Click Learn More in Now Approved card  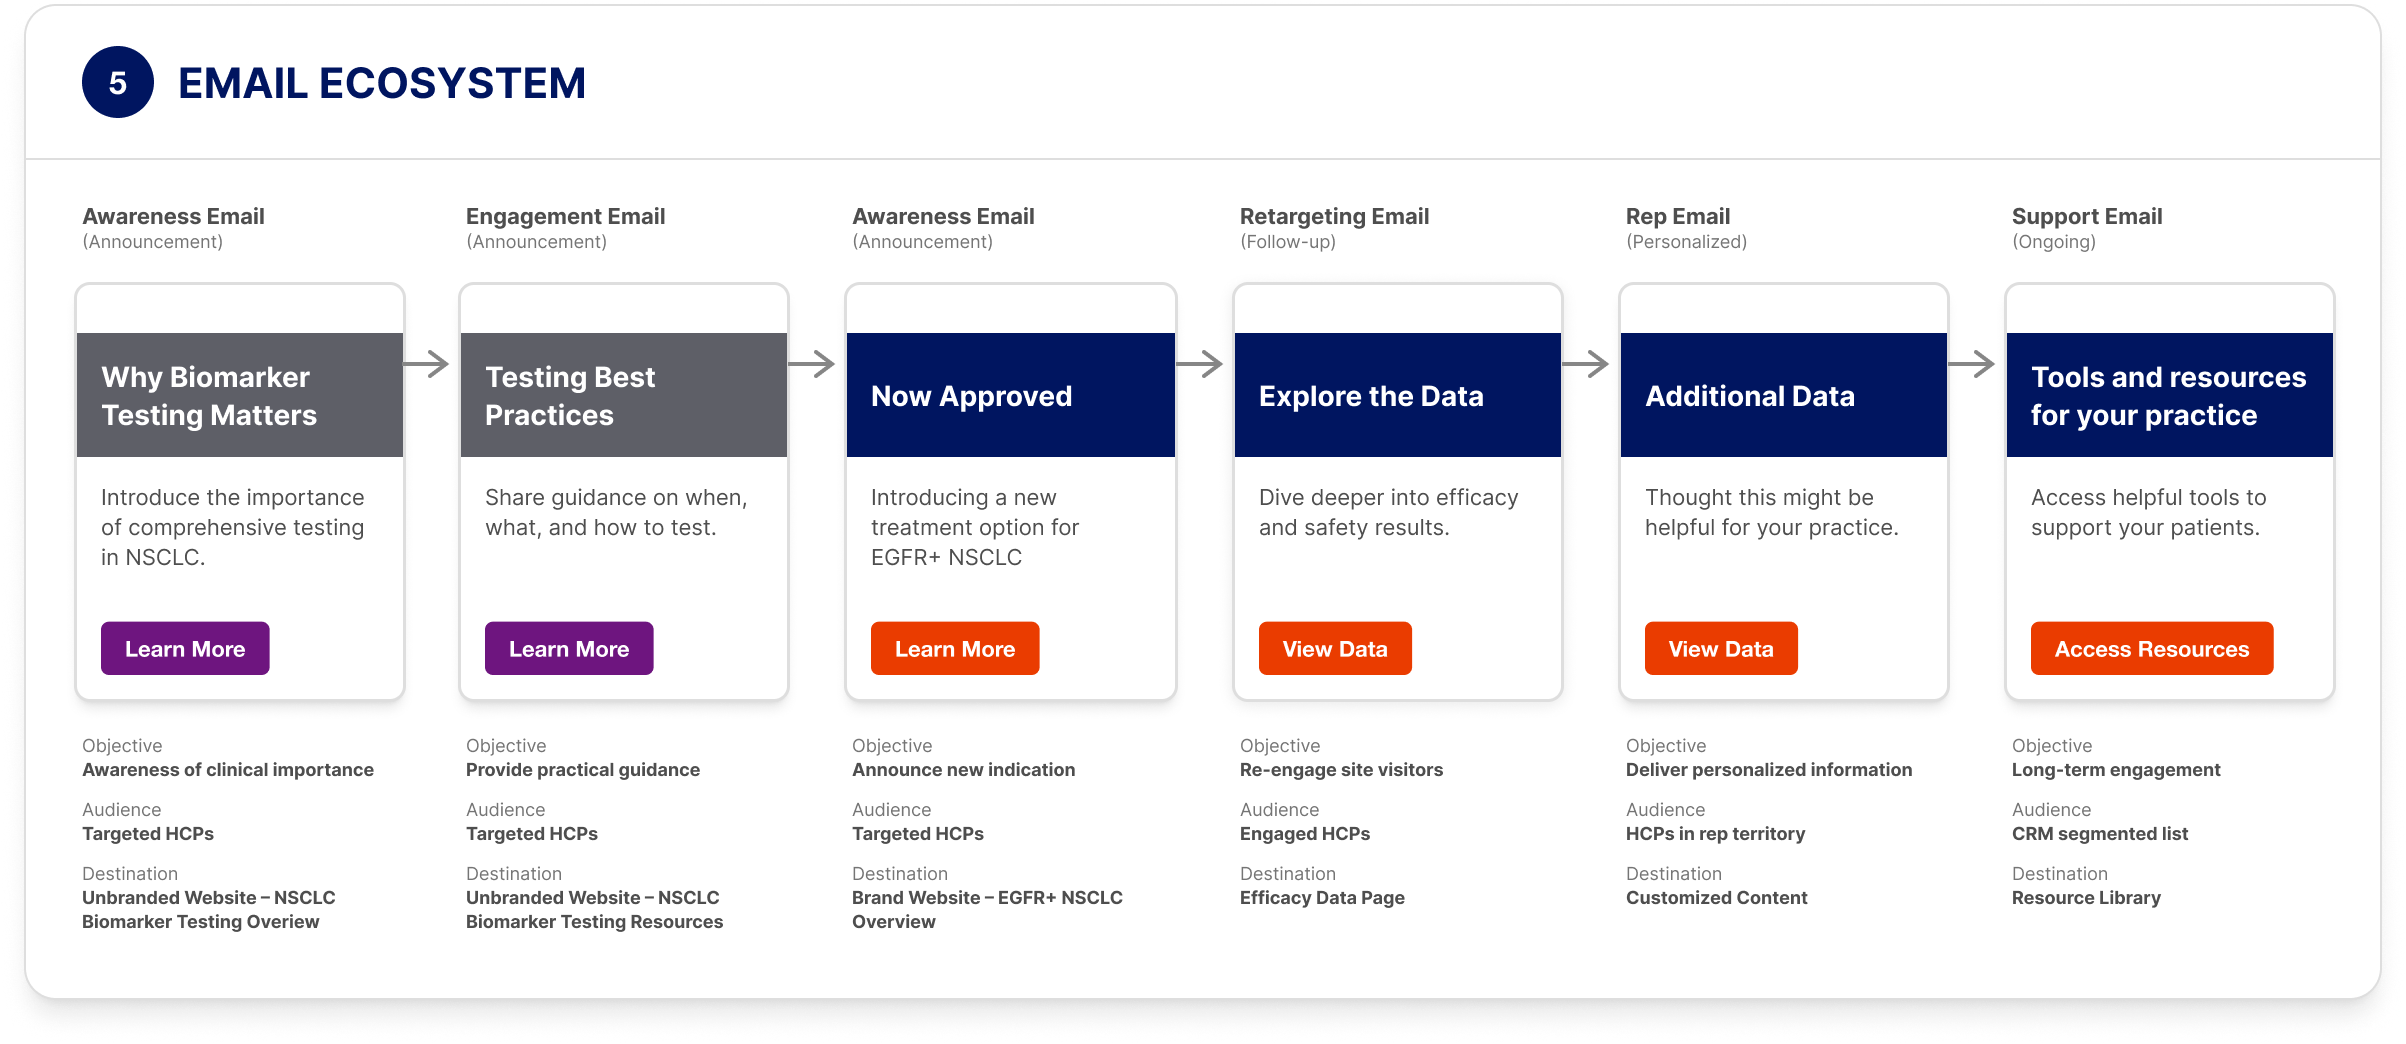pos(955,648)
